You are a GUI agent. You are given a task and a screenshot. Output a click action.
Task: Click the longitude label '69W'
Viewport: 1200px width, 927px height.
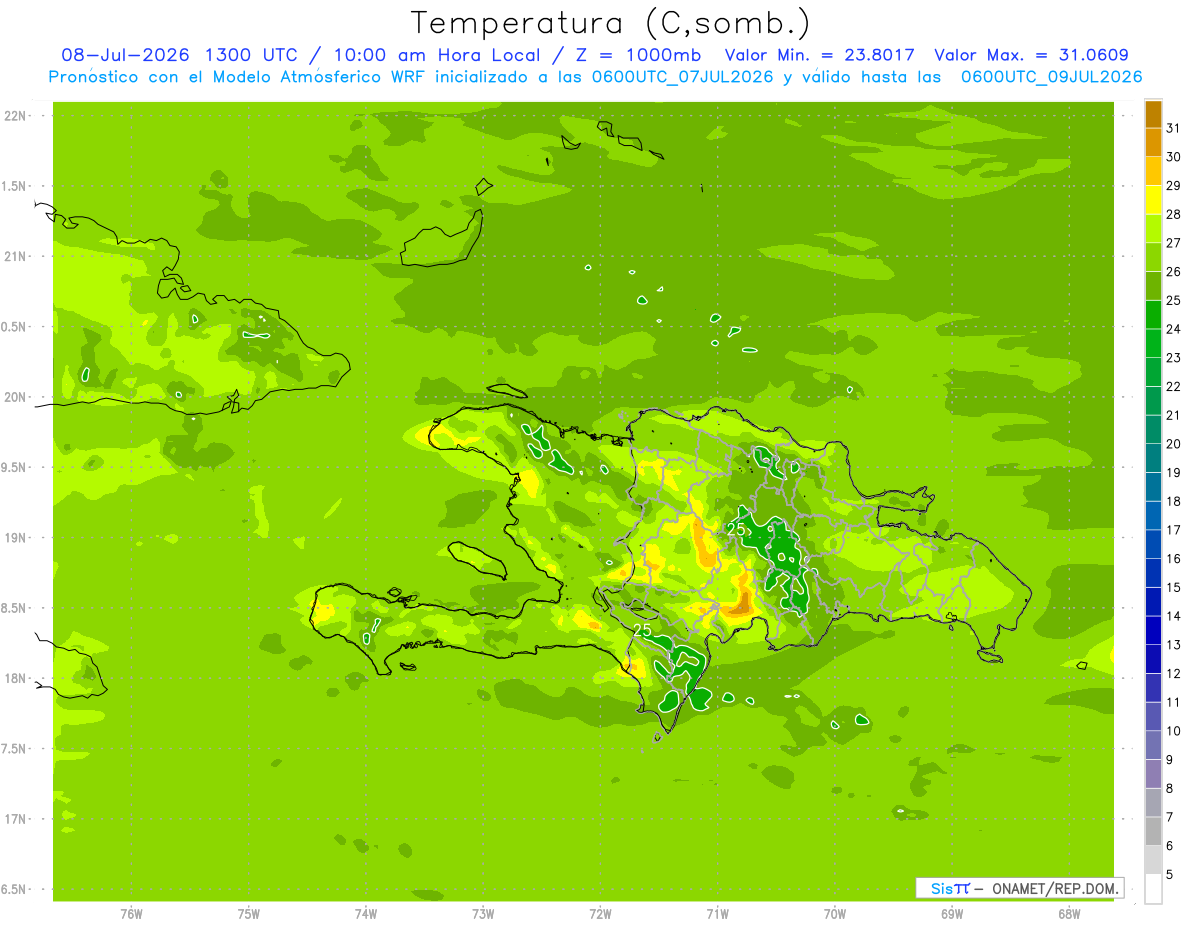coord(952,915)
